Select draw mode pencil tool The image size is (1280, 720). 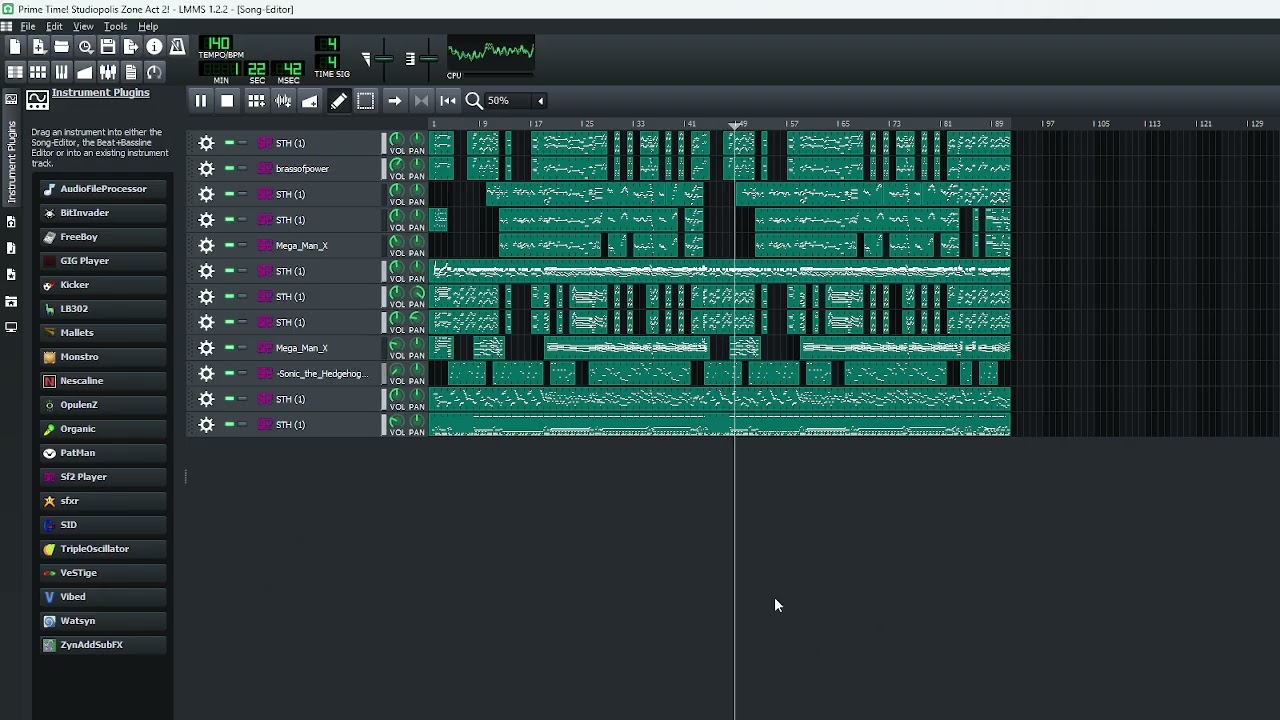pos(339,101)
